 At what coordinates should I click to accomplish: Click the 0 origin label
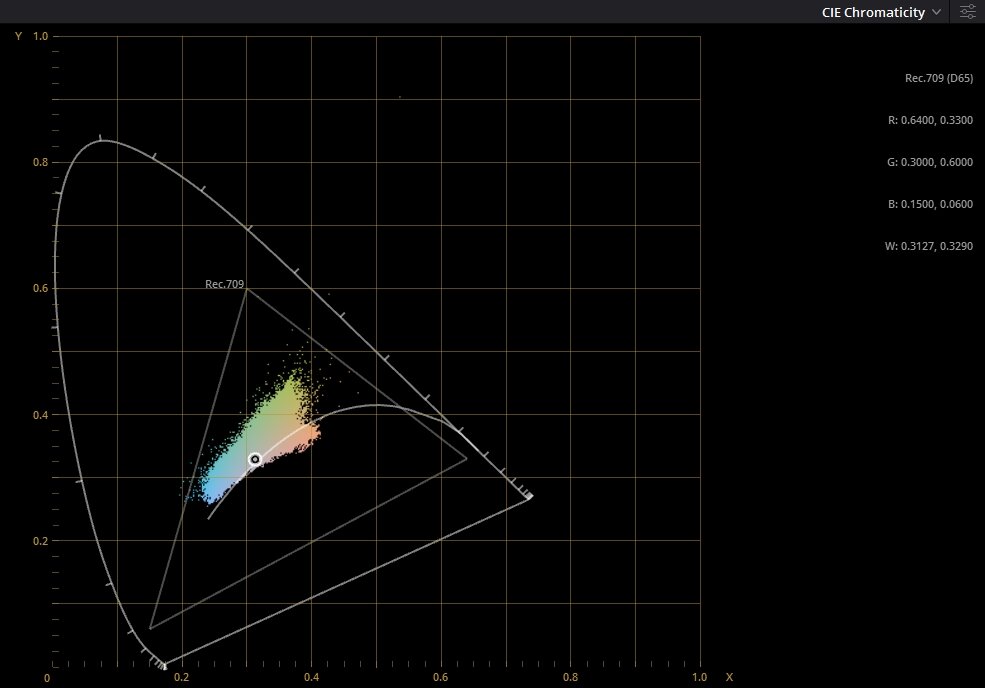(47, 679)
